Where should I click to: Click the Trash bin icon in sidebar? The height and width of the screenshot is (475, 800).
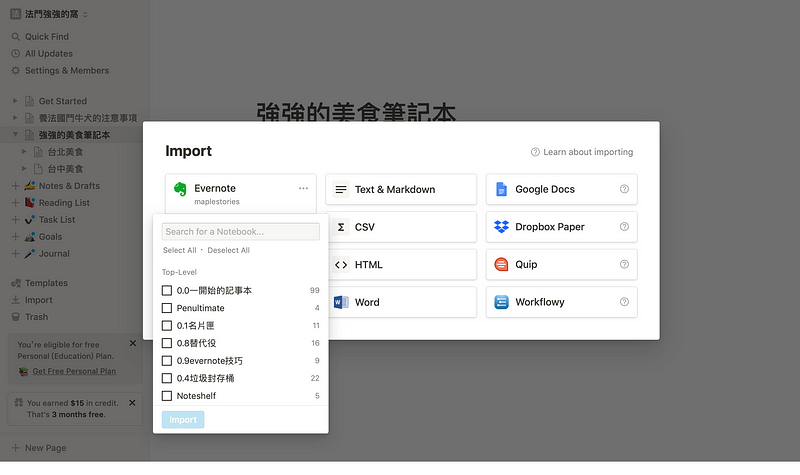(x=16, y=317)
